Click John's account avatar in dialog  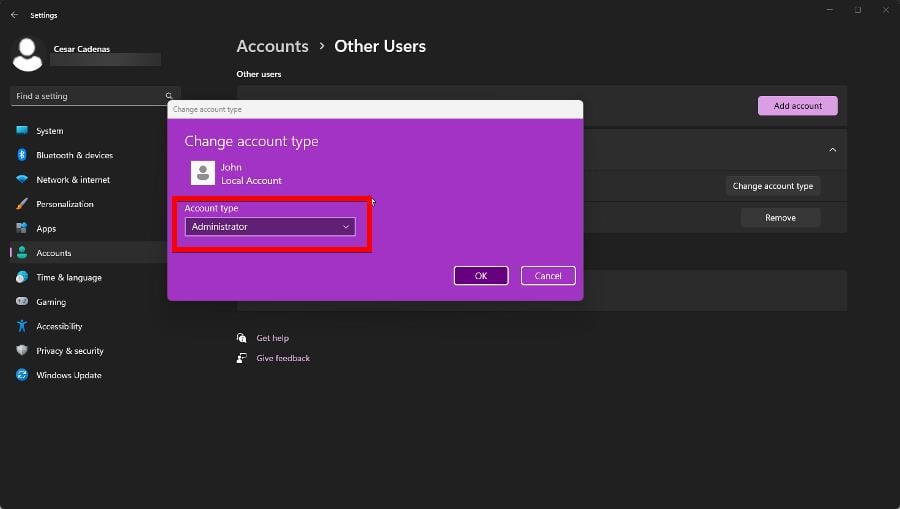[203, 173]
